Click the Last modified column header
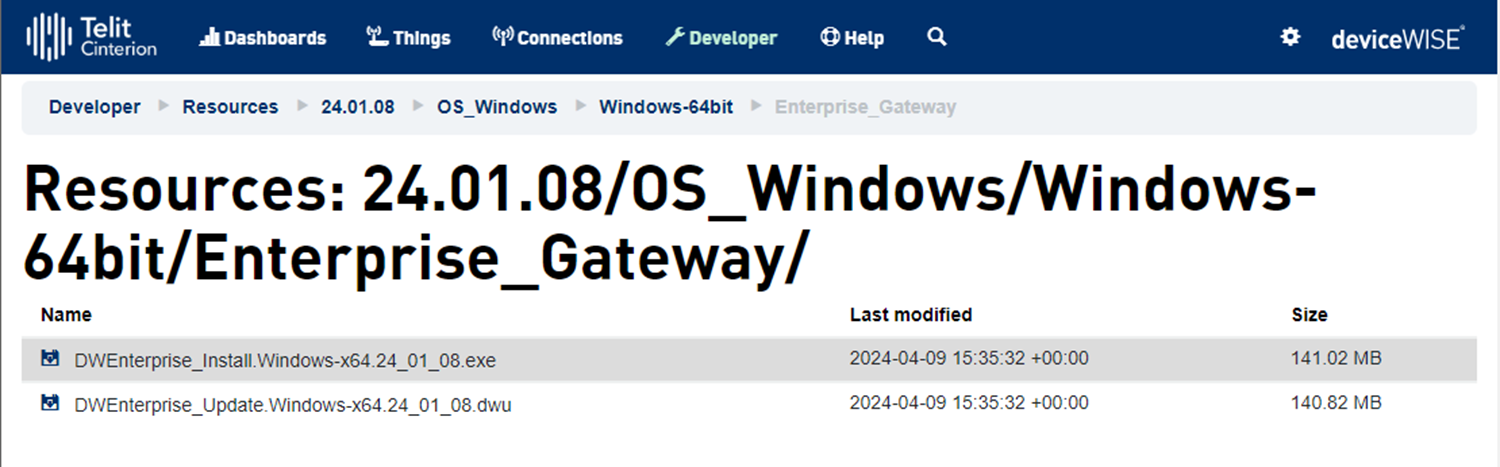Image resolution: width=1500 pixels, height=467 pixels. pyautogui.click(x=911, y=315)
